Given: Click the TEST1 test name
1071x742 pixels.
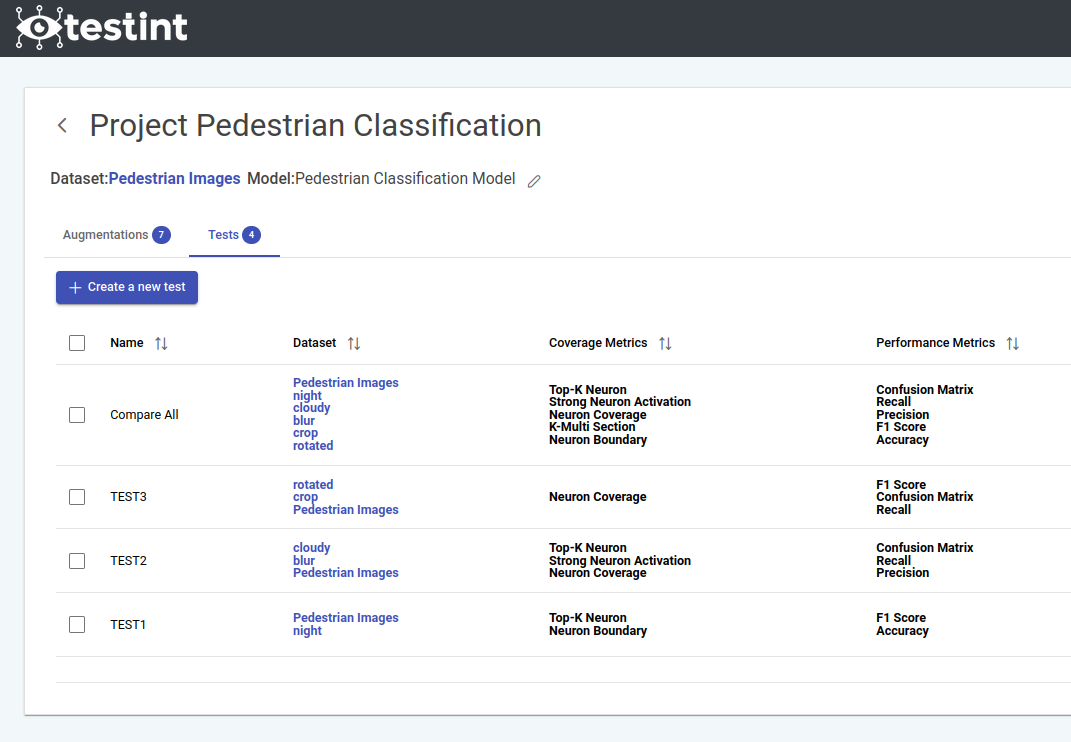Looking at the screenshot, I should pos(128,625).
